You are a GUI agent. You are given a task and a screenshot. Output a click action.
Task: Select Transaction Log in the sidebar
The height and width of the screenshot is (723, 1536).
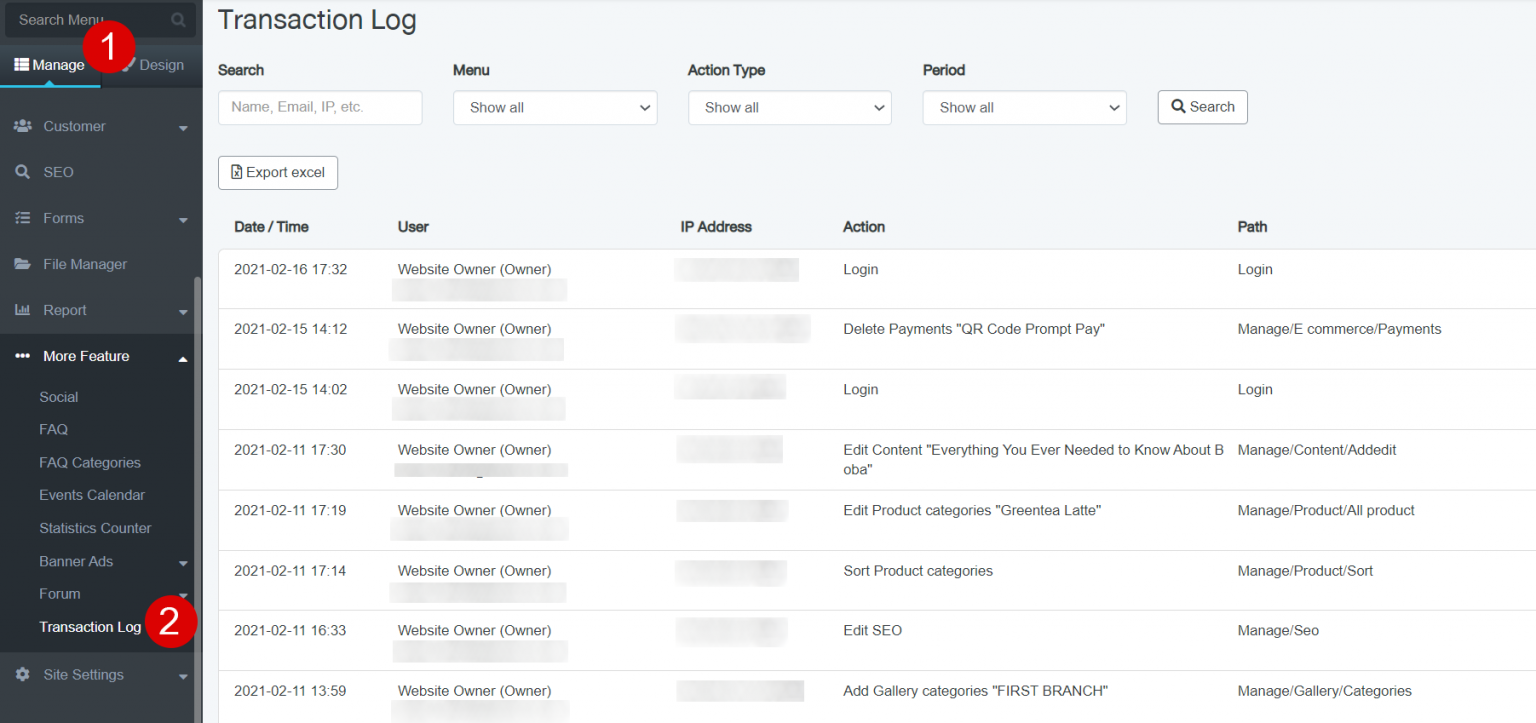[90, 626]
